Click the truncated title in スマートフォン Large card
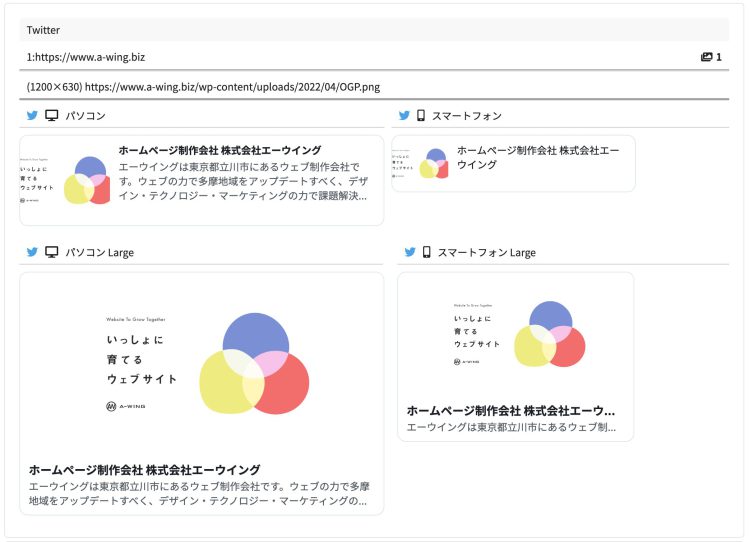This screenshot has height=542, width=750. (x=510, y=410)
